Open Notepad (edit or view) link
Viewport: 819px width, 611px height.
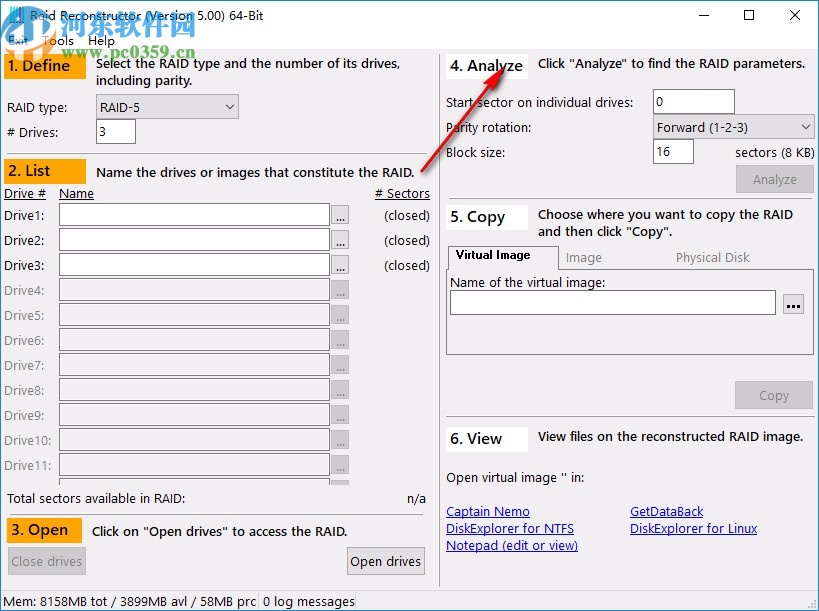512,545
